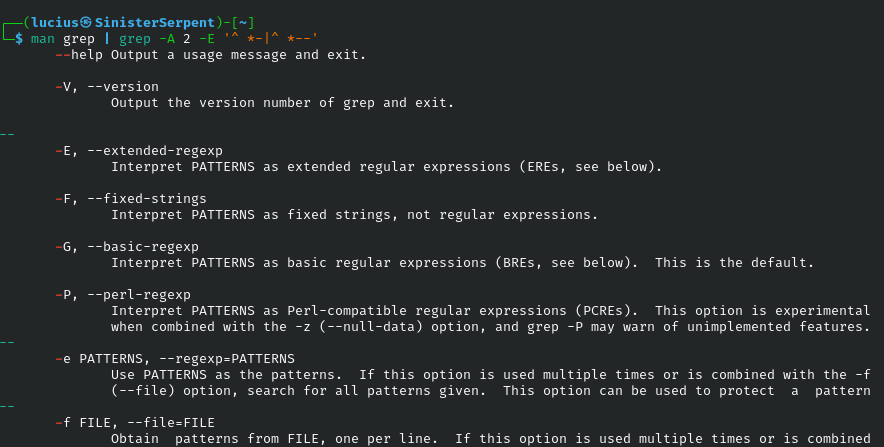
Task: Click the "man" command word
Action: coord(43,37)
